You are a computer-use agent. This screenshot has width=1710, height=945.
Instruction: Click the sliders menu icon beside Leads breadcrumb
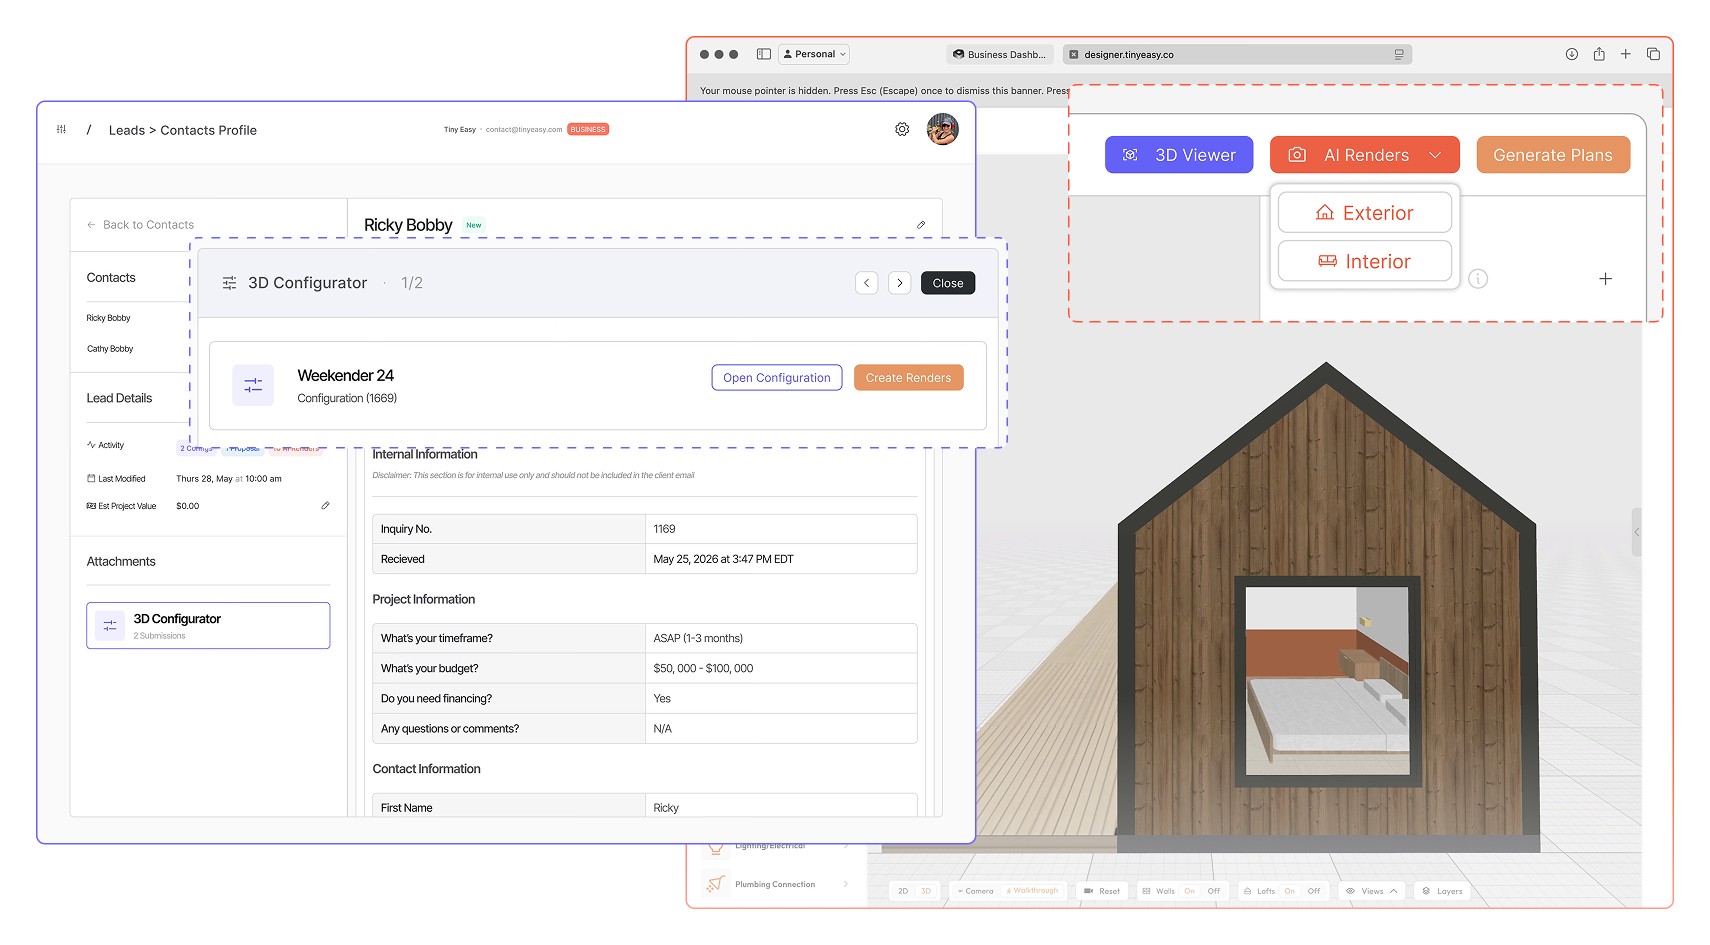point(62,130)
